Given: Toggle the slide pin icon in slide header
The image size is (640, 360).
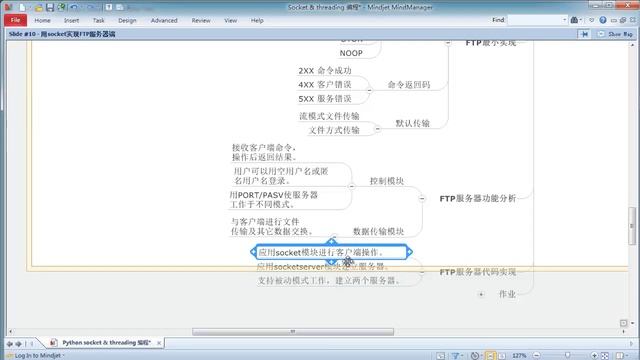Looking at the screenshot, I should click(x=584, y=34).
